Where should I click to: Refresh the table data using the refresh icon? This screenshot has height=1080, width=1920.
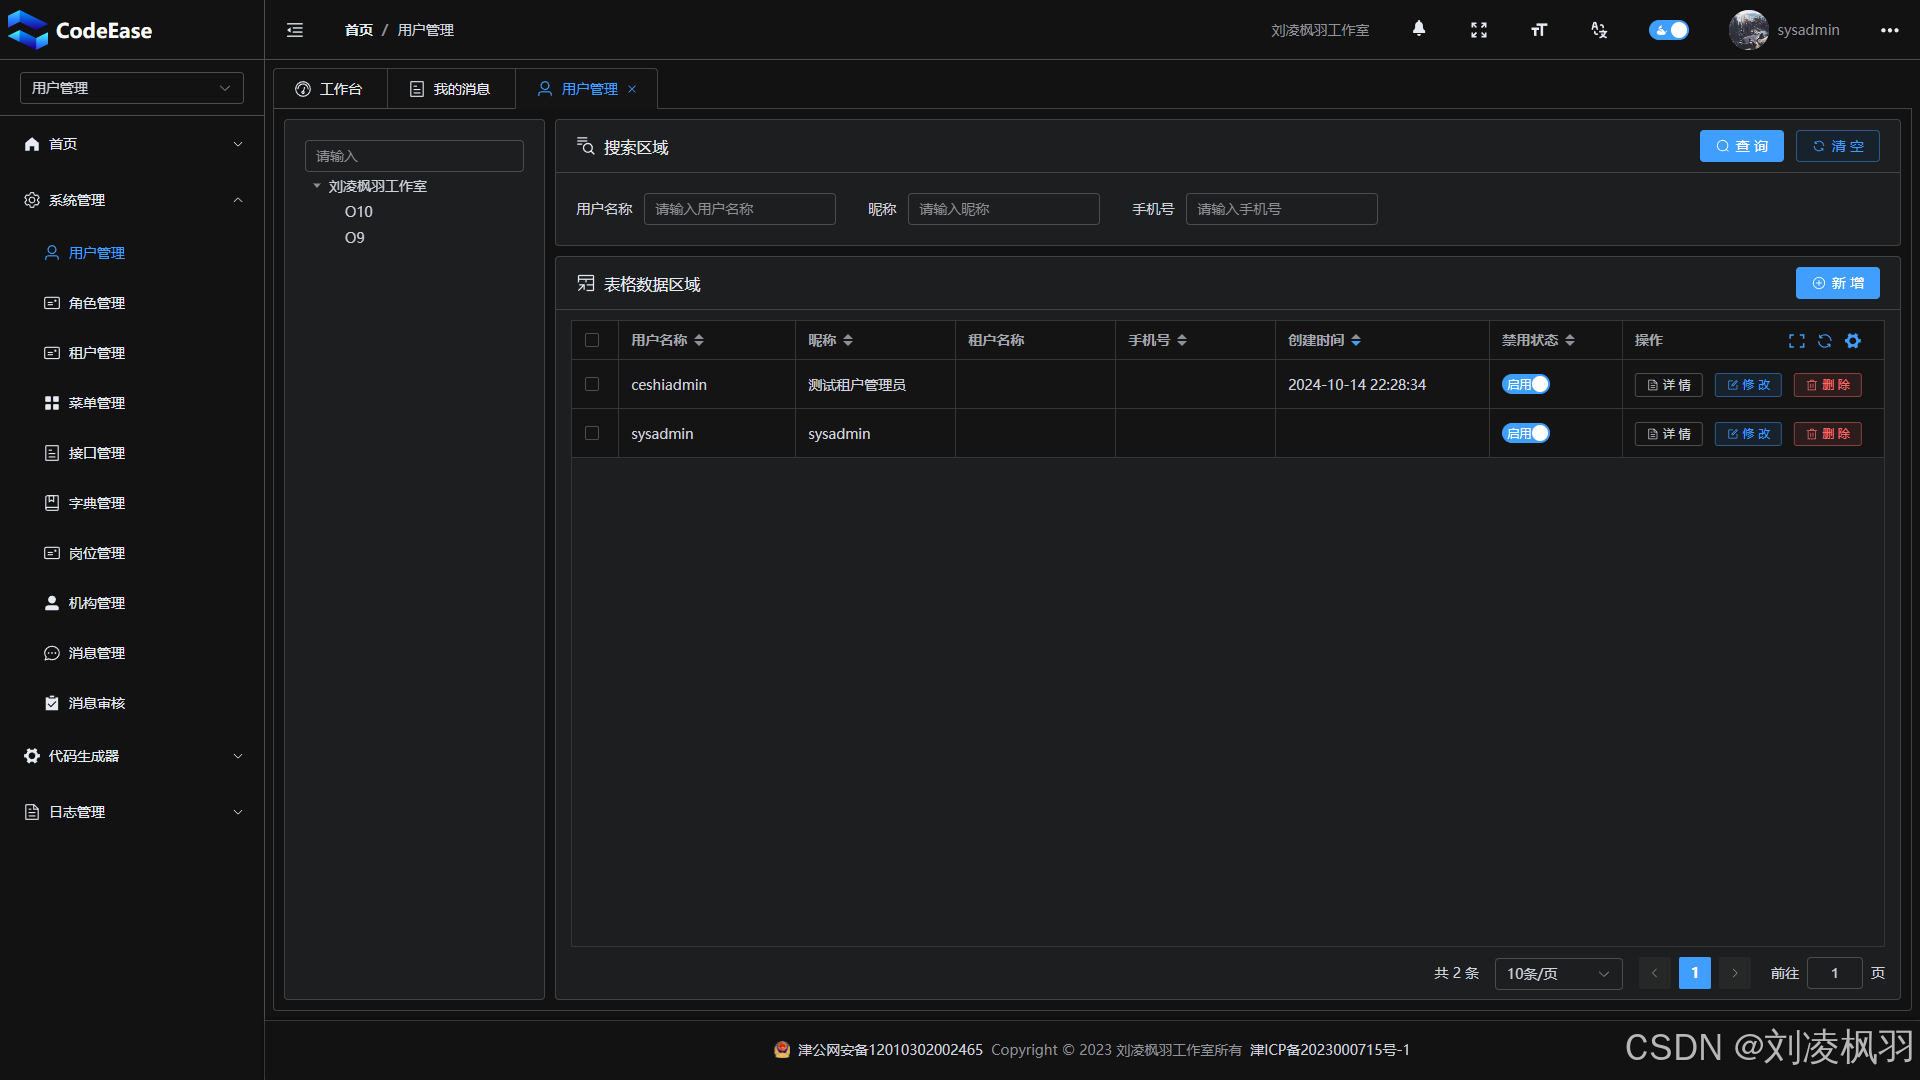1824,341
